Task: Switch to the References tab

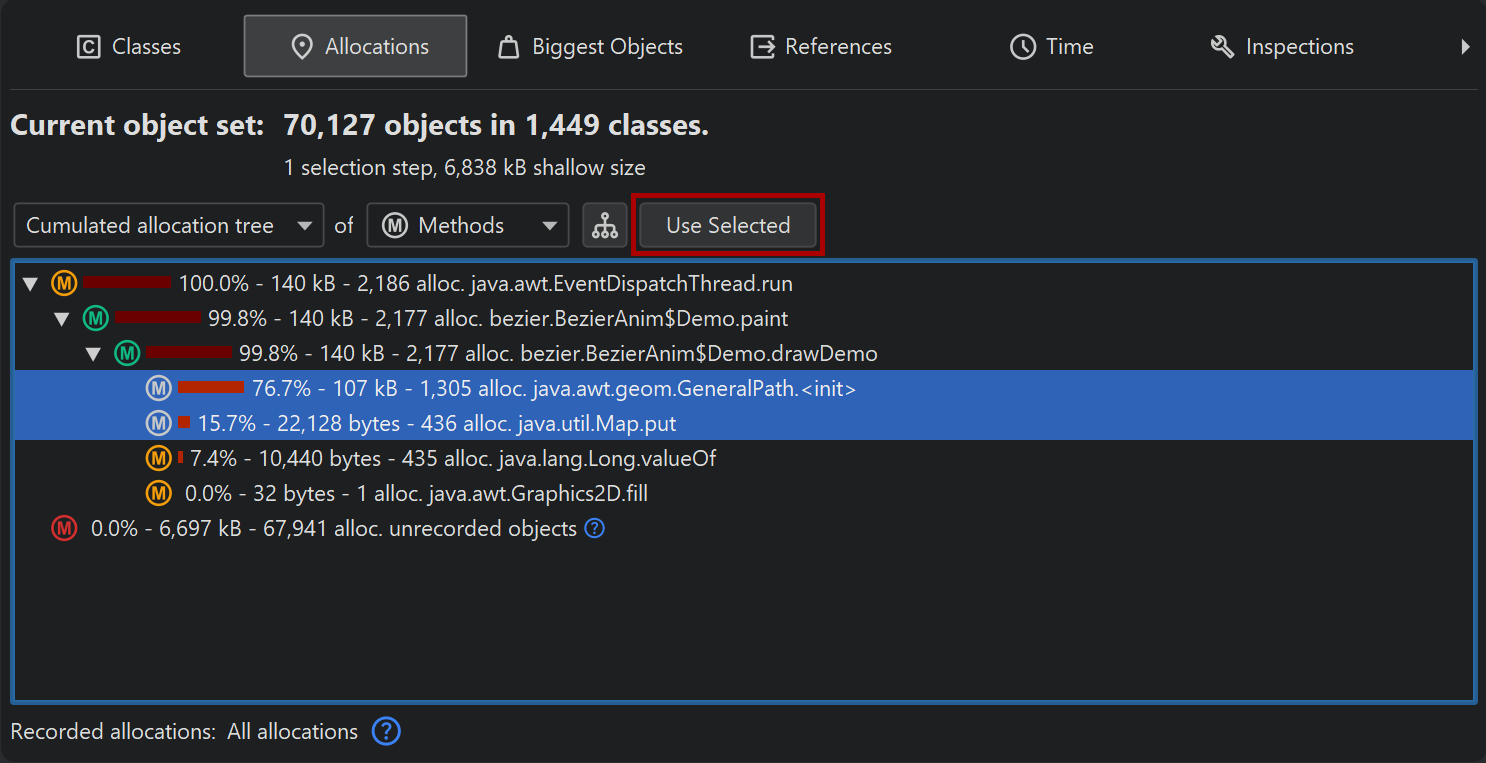Action: [821, 47]
